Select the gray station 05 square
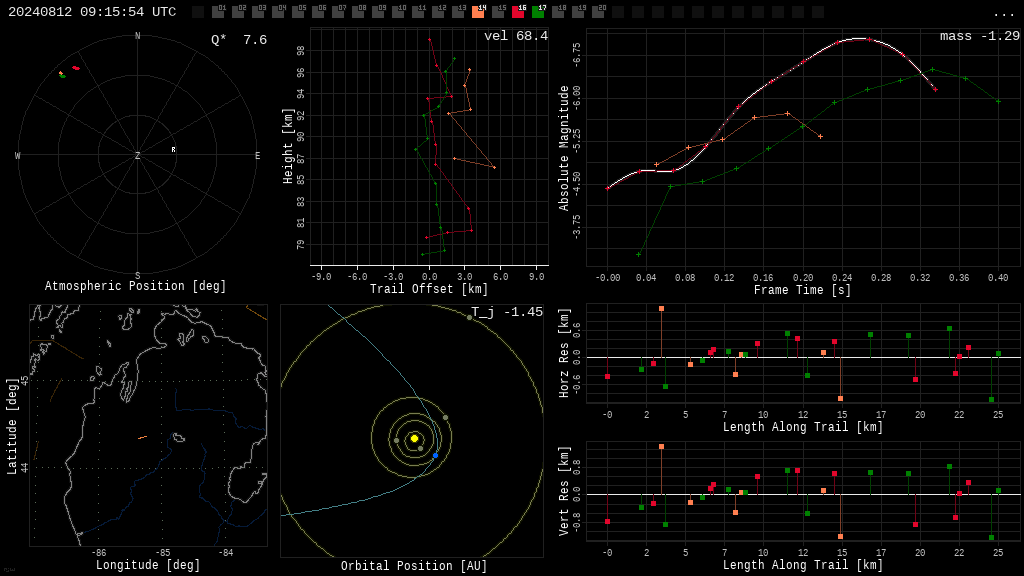Screen dimensions: 1024x576 [x=298, y=11]
